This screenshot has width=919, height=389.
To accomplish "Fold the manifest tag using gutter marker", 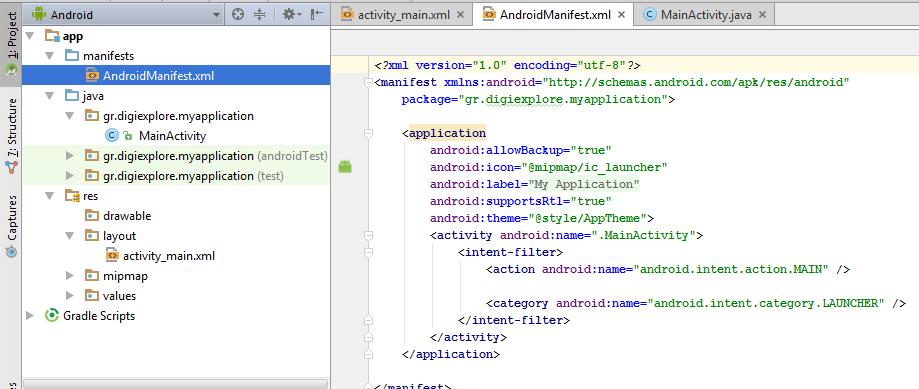I will [368, 83].
